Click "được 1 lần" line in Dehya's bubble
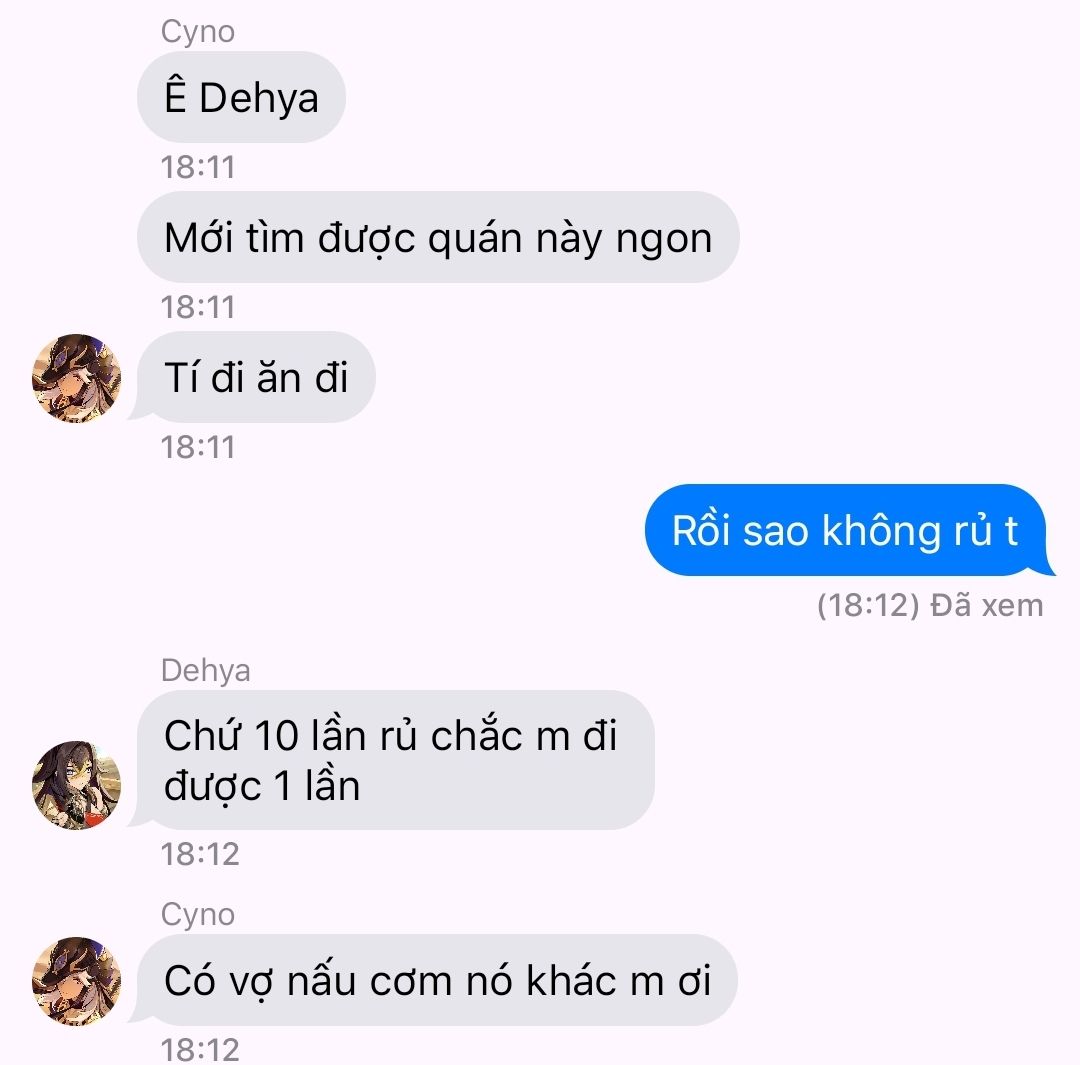This screenshot has height=1065, width=1080. click(x=262, y=786)
